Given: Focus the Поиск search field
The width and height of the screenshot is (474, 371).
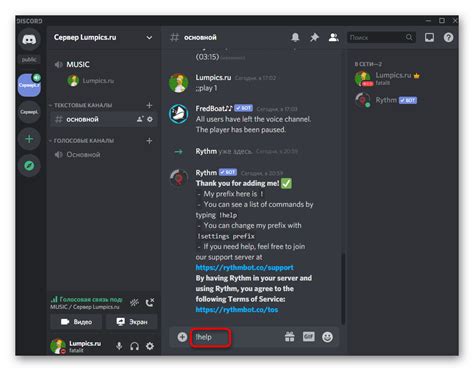Looking at the screenshot, I should tap(381, 38).
